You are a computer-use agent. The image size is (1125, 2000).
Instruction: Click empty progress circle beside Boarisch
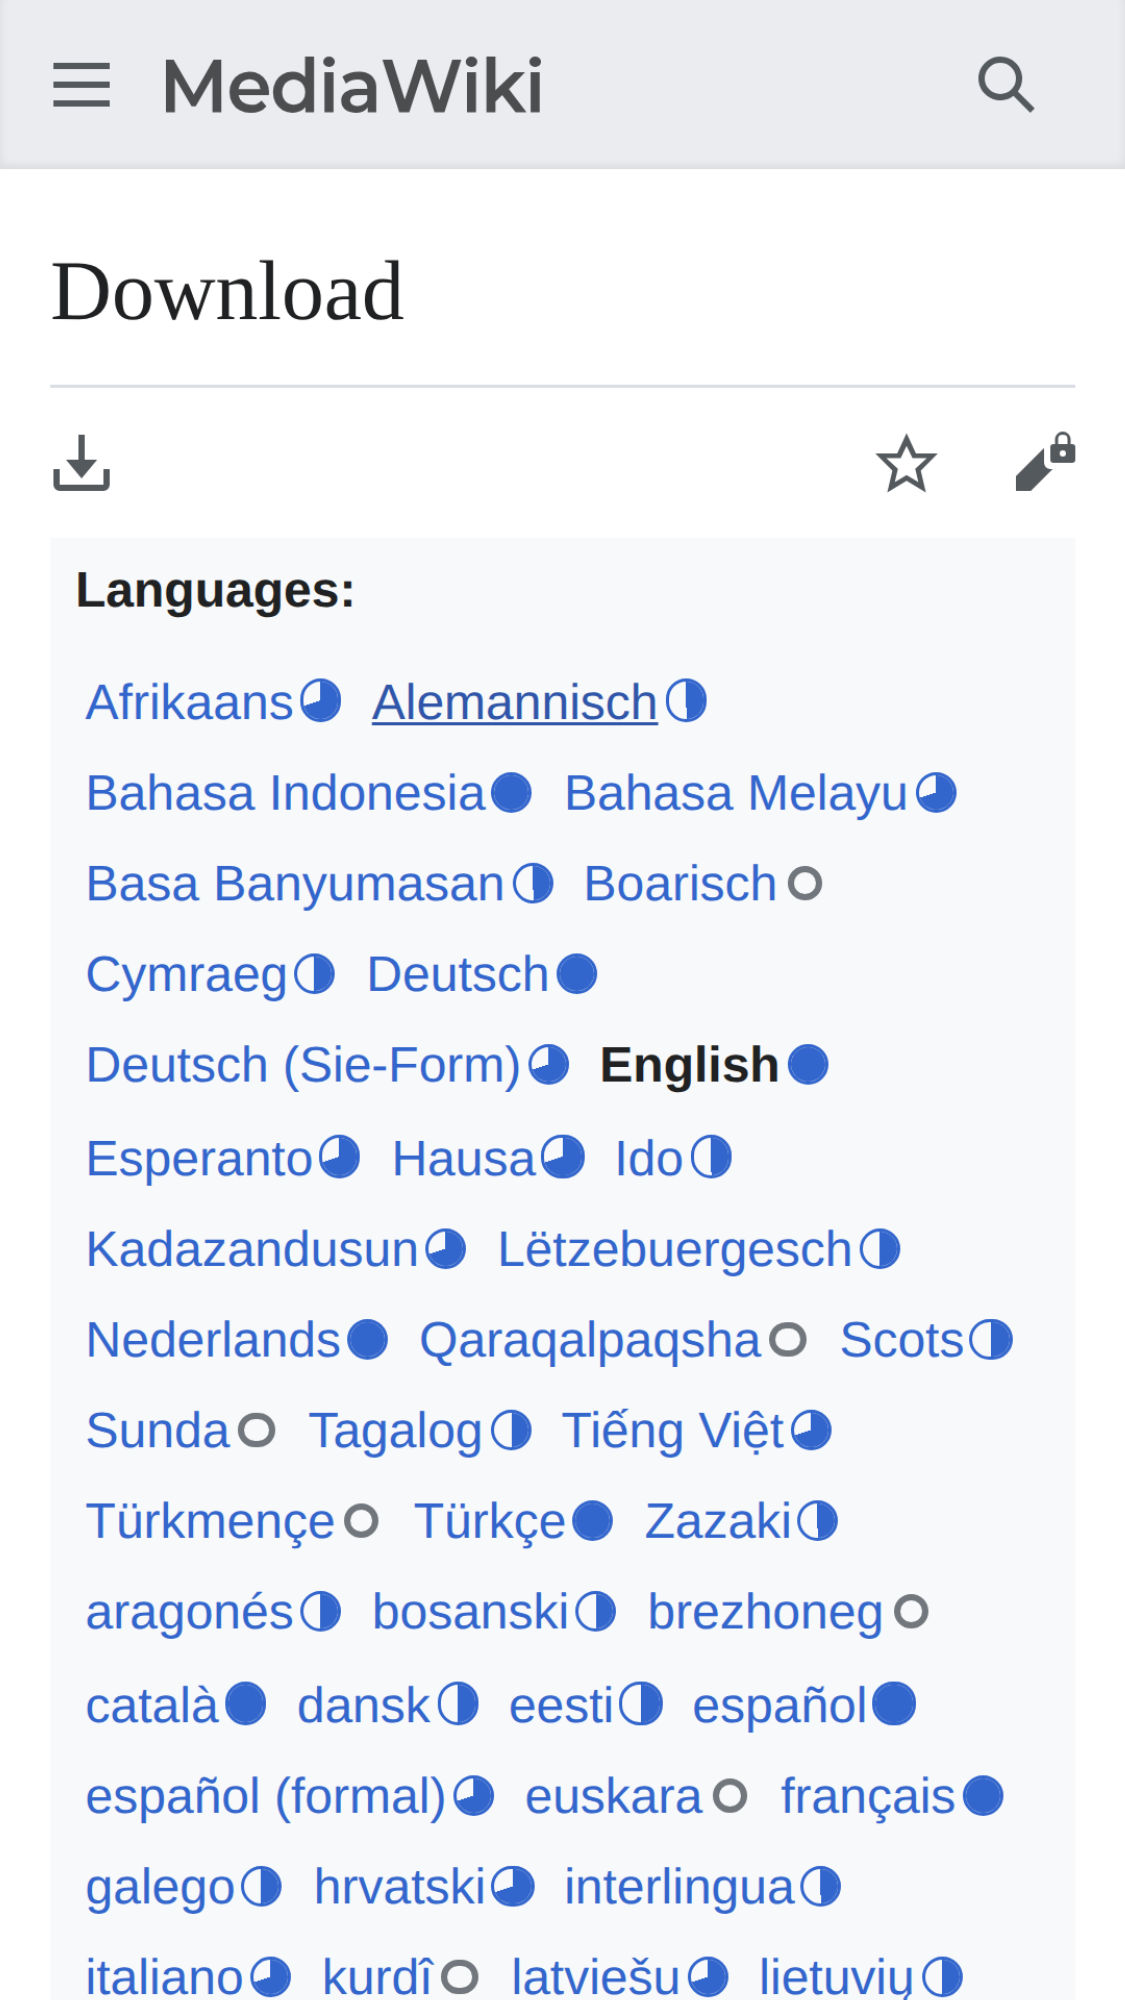(x=805, y=884)
